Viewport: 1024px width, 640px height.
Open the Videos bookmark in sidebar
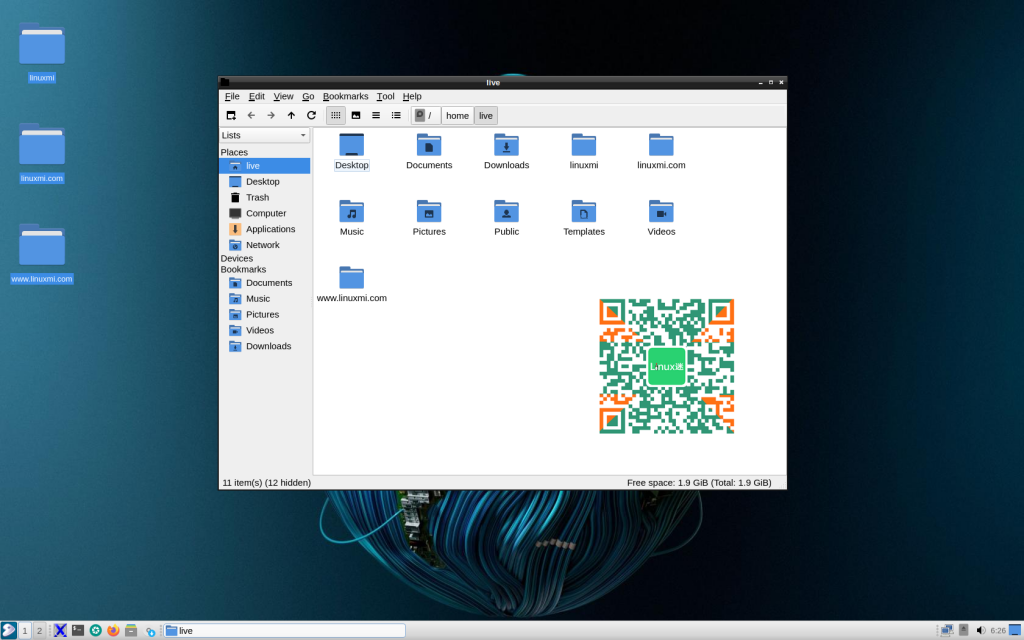(x=264, y=330)
